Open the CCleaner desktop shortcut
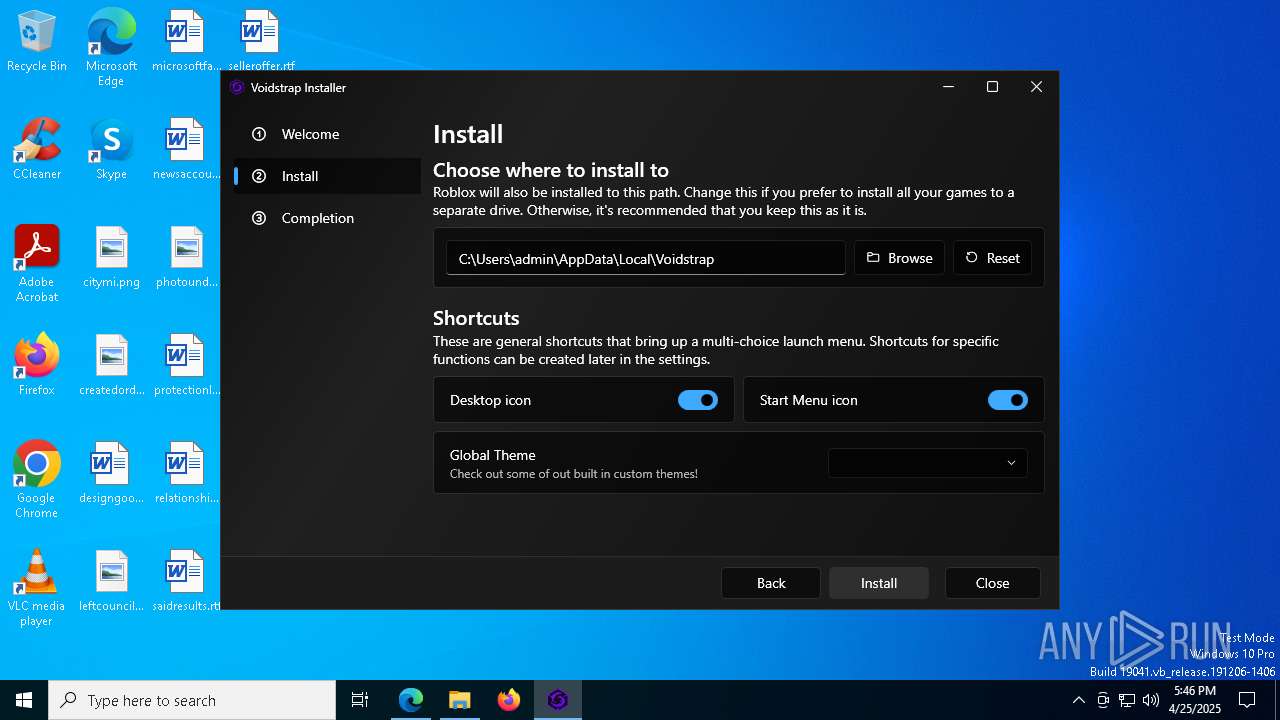1280x720 pixels. (x=37, y=148)
